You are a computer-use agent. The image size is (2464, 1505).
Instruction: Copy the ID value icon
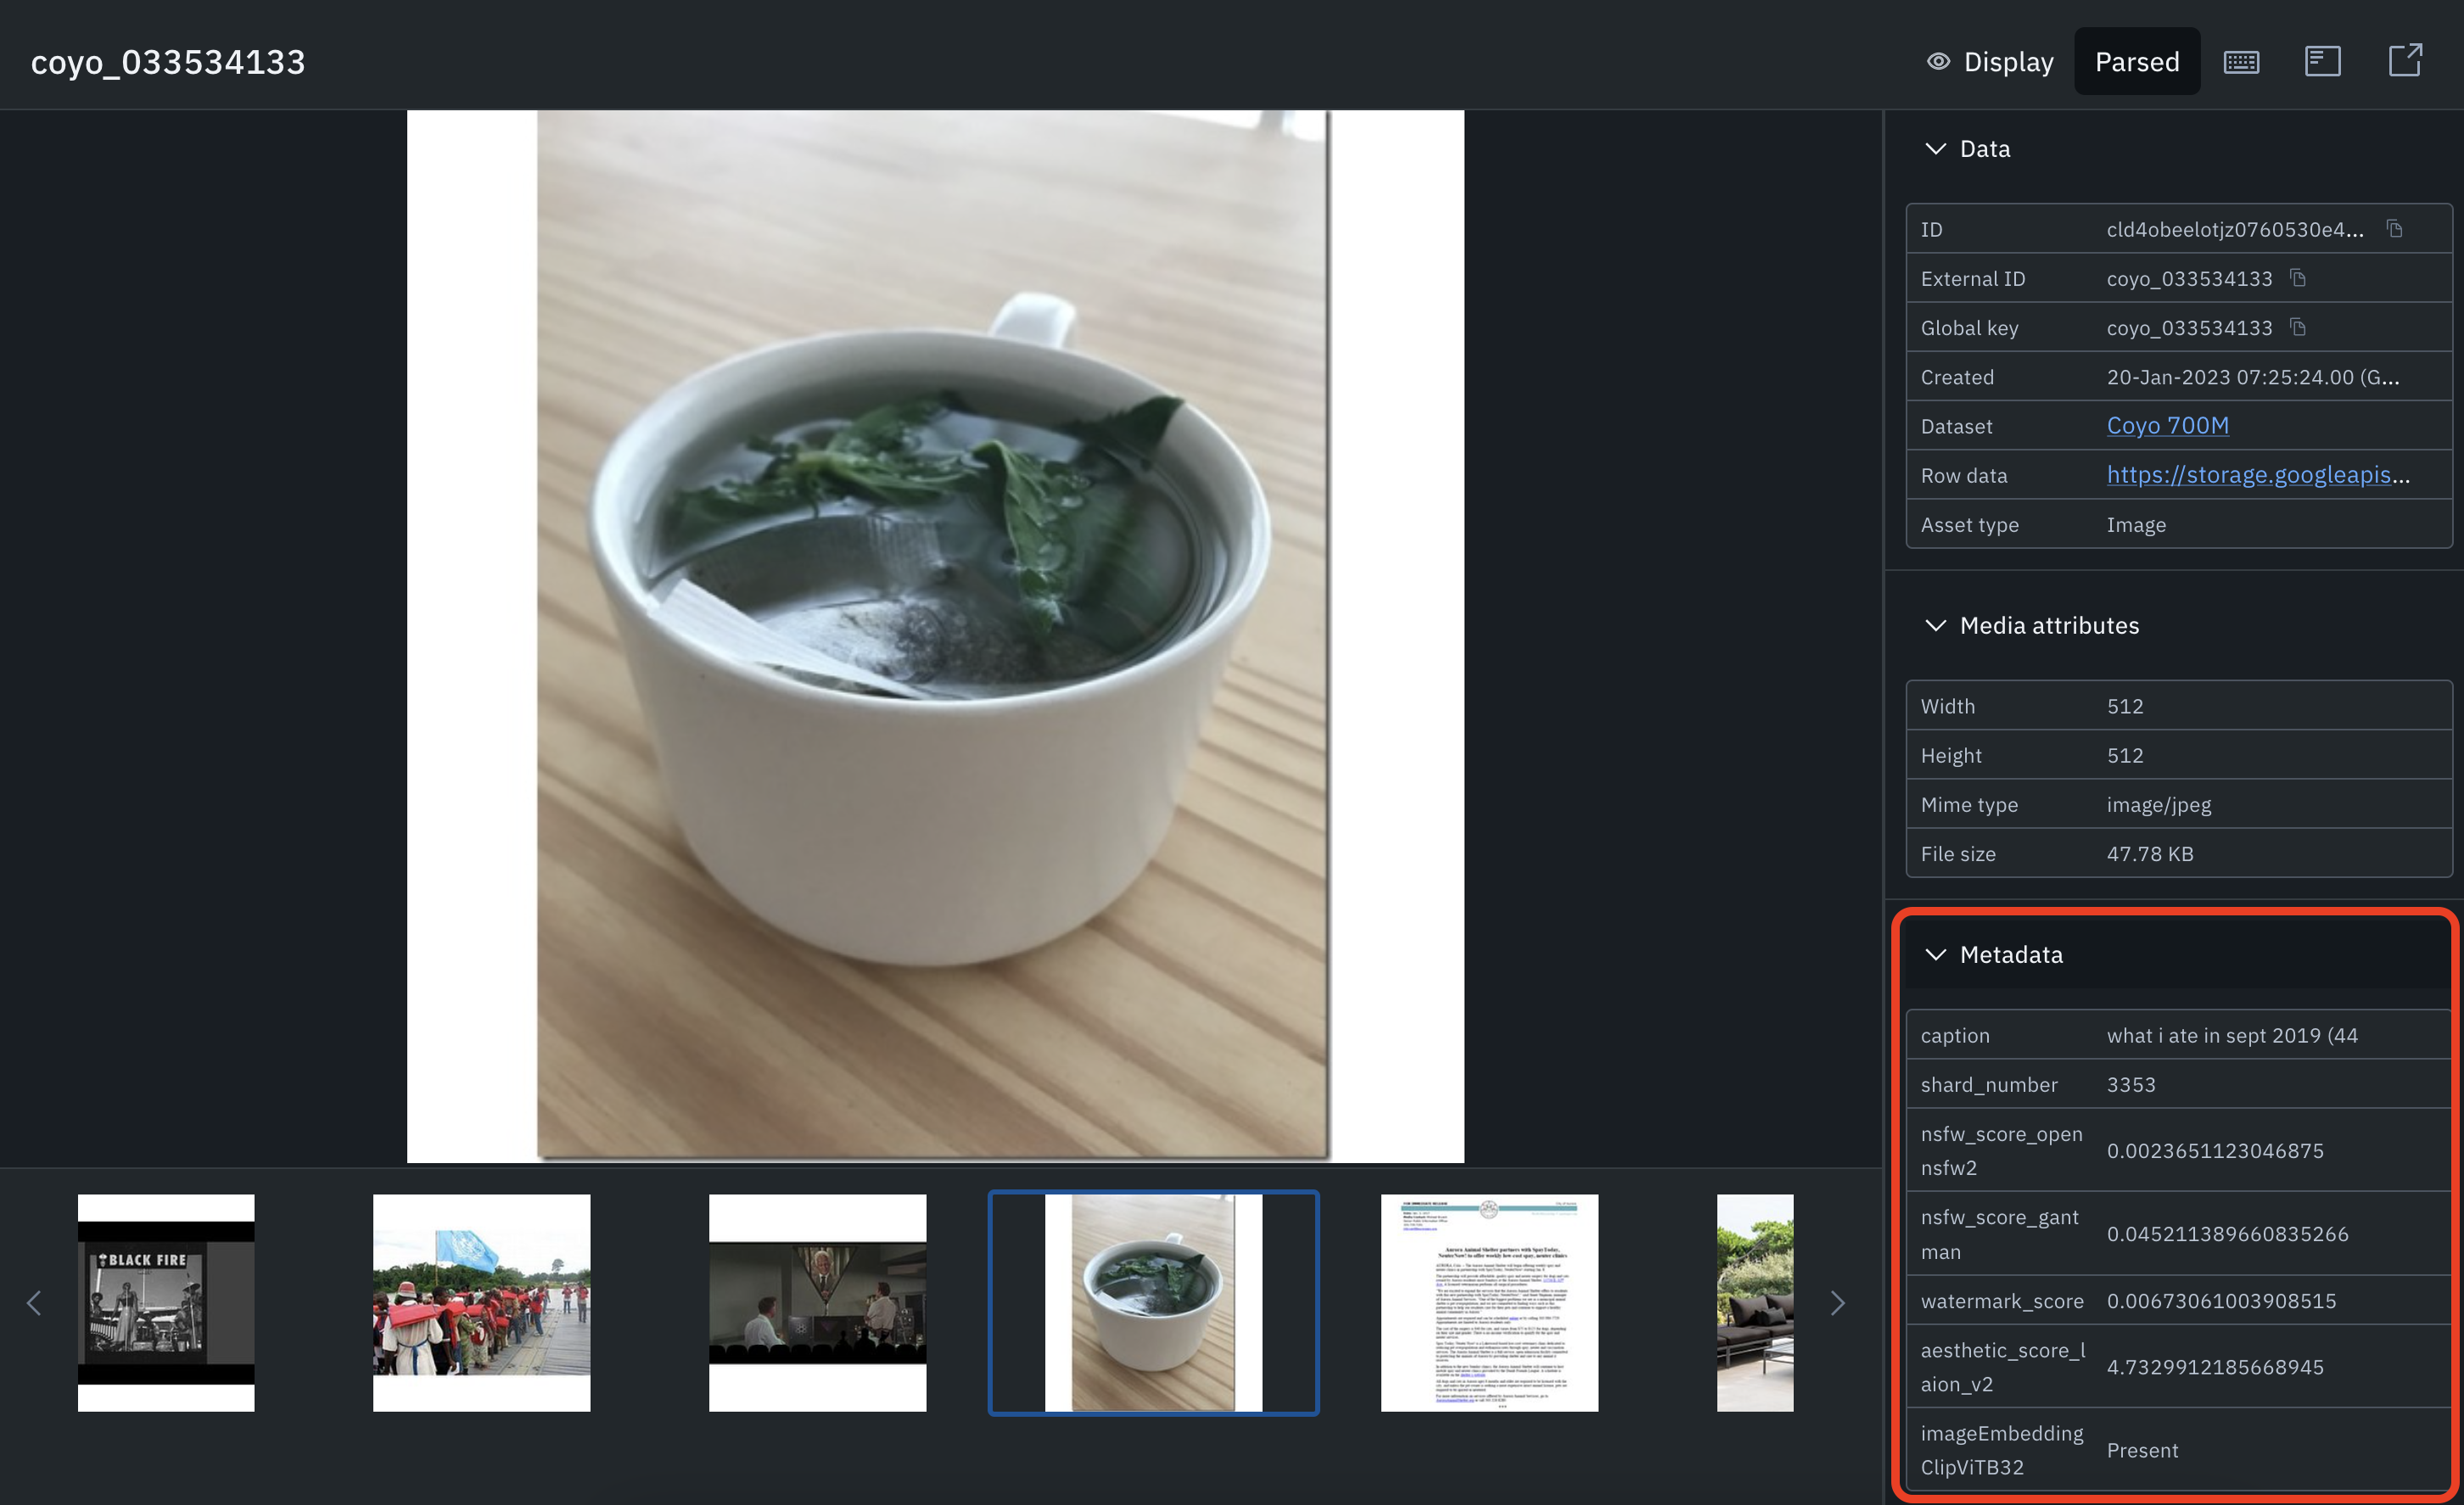[2394, 229]
